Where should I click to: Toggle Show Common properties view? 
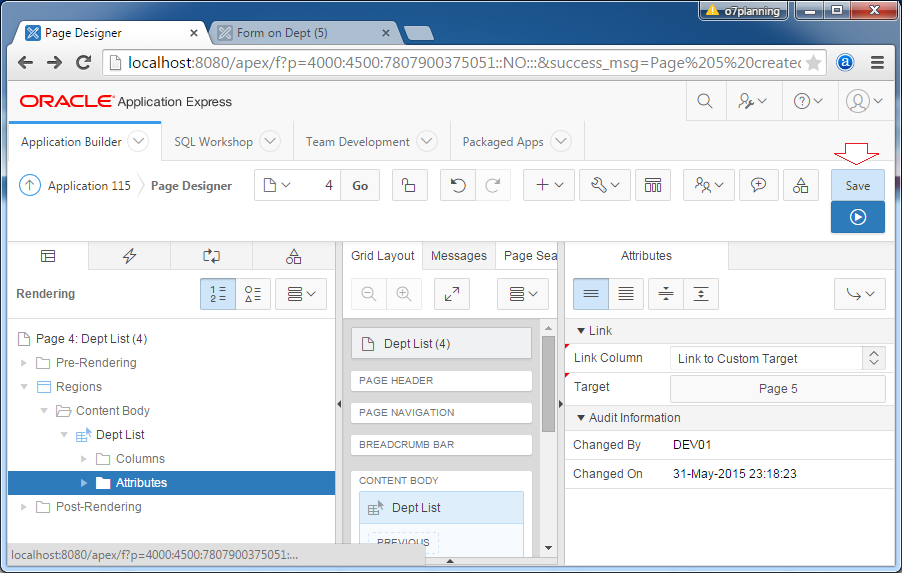pyautogui.click(x=591, y=294)
